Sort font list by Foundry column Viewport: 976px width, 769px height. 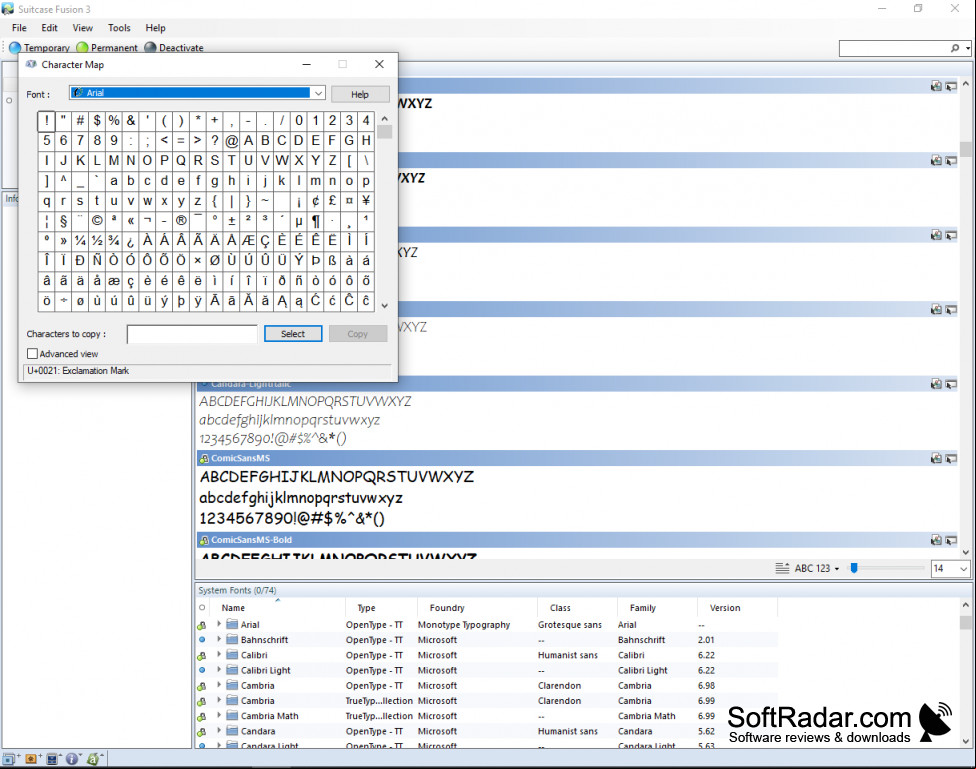(447, 608)
